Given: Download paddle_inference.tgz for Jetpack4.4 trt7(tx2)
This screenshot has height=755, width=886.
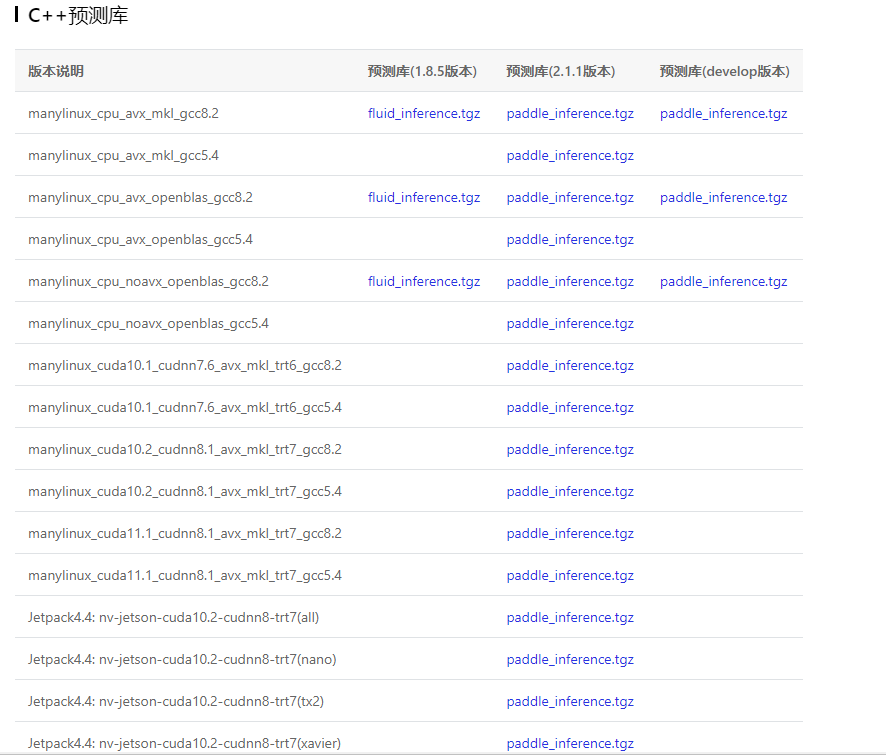Looking at the screenshot, I should (570, 701).
